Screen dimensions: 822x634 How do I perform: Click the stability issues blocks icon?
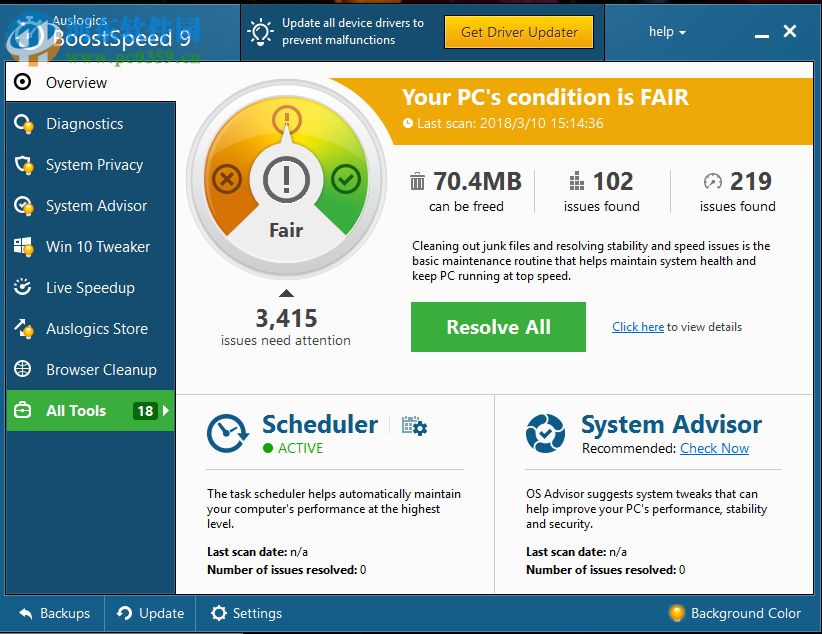(577, 181)
